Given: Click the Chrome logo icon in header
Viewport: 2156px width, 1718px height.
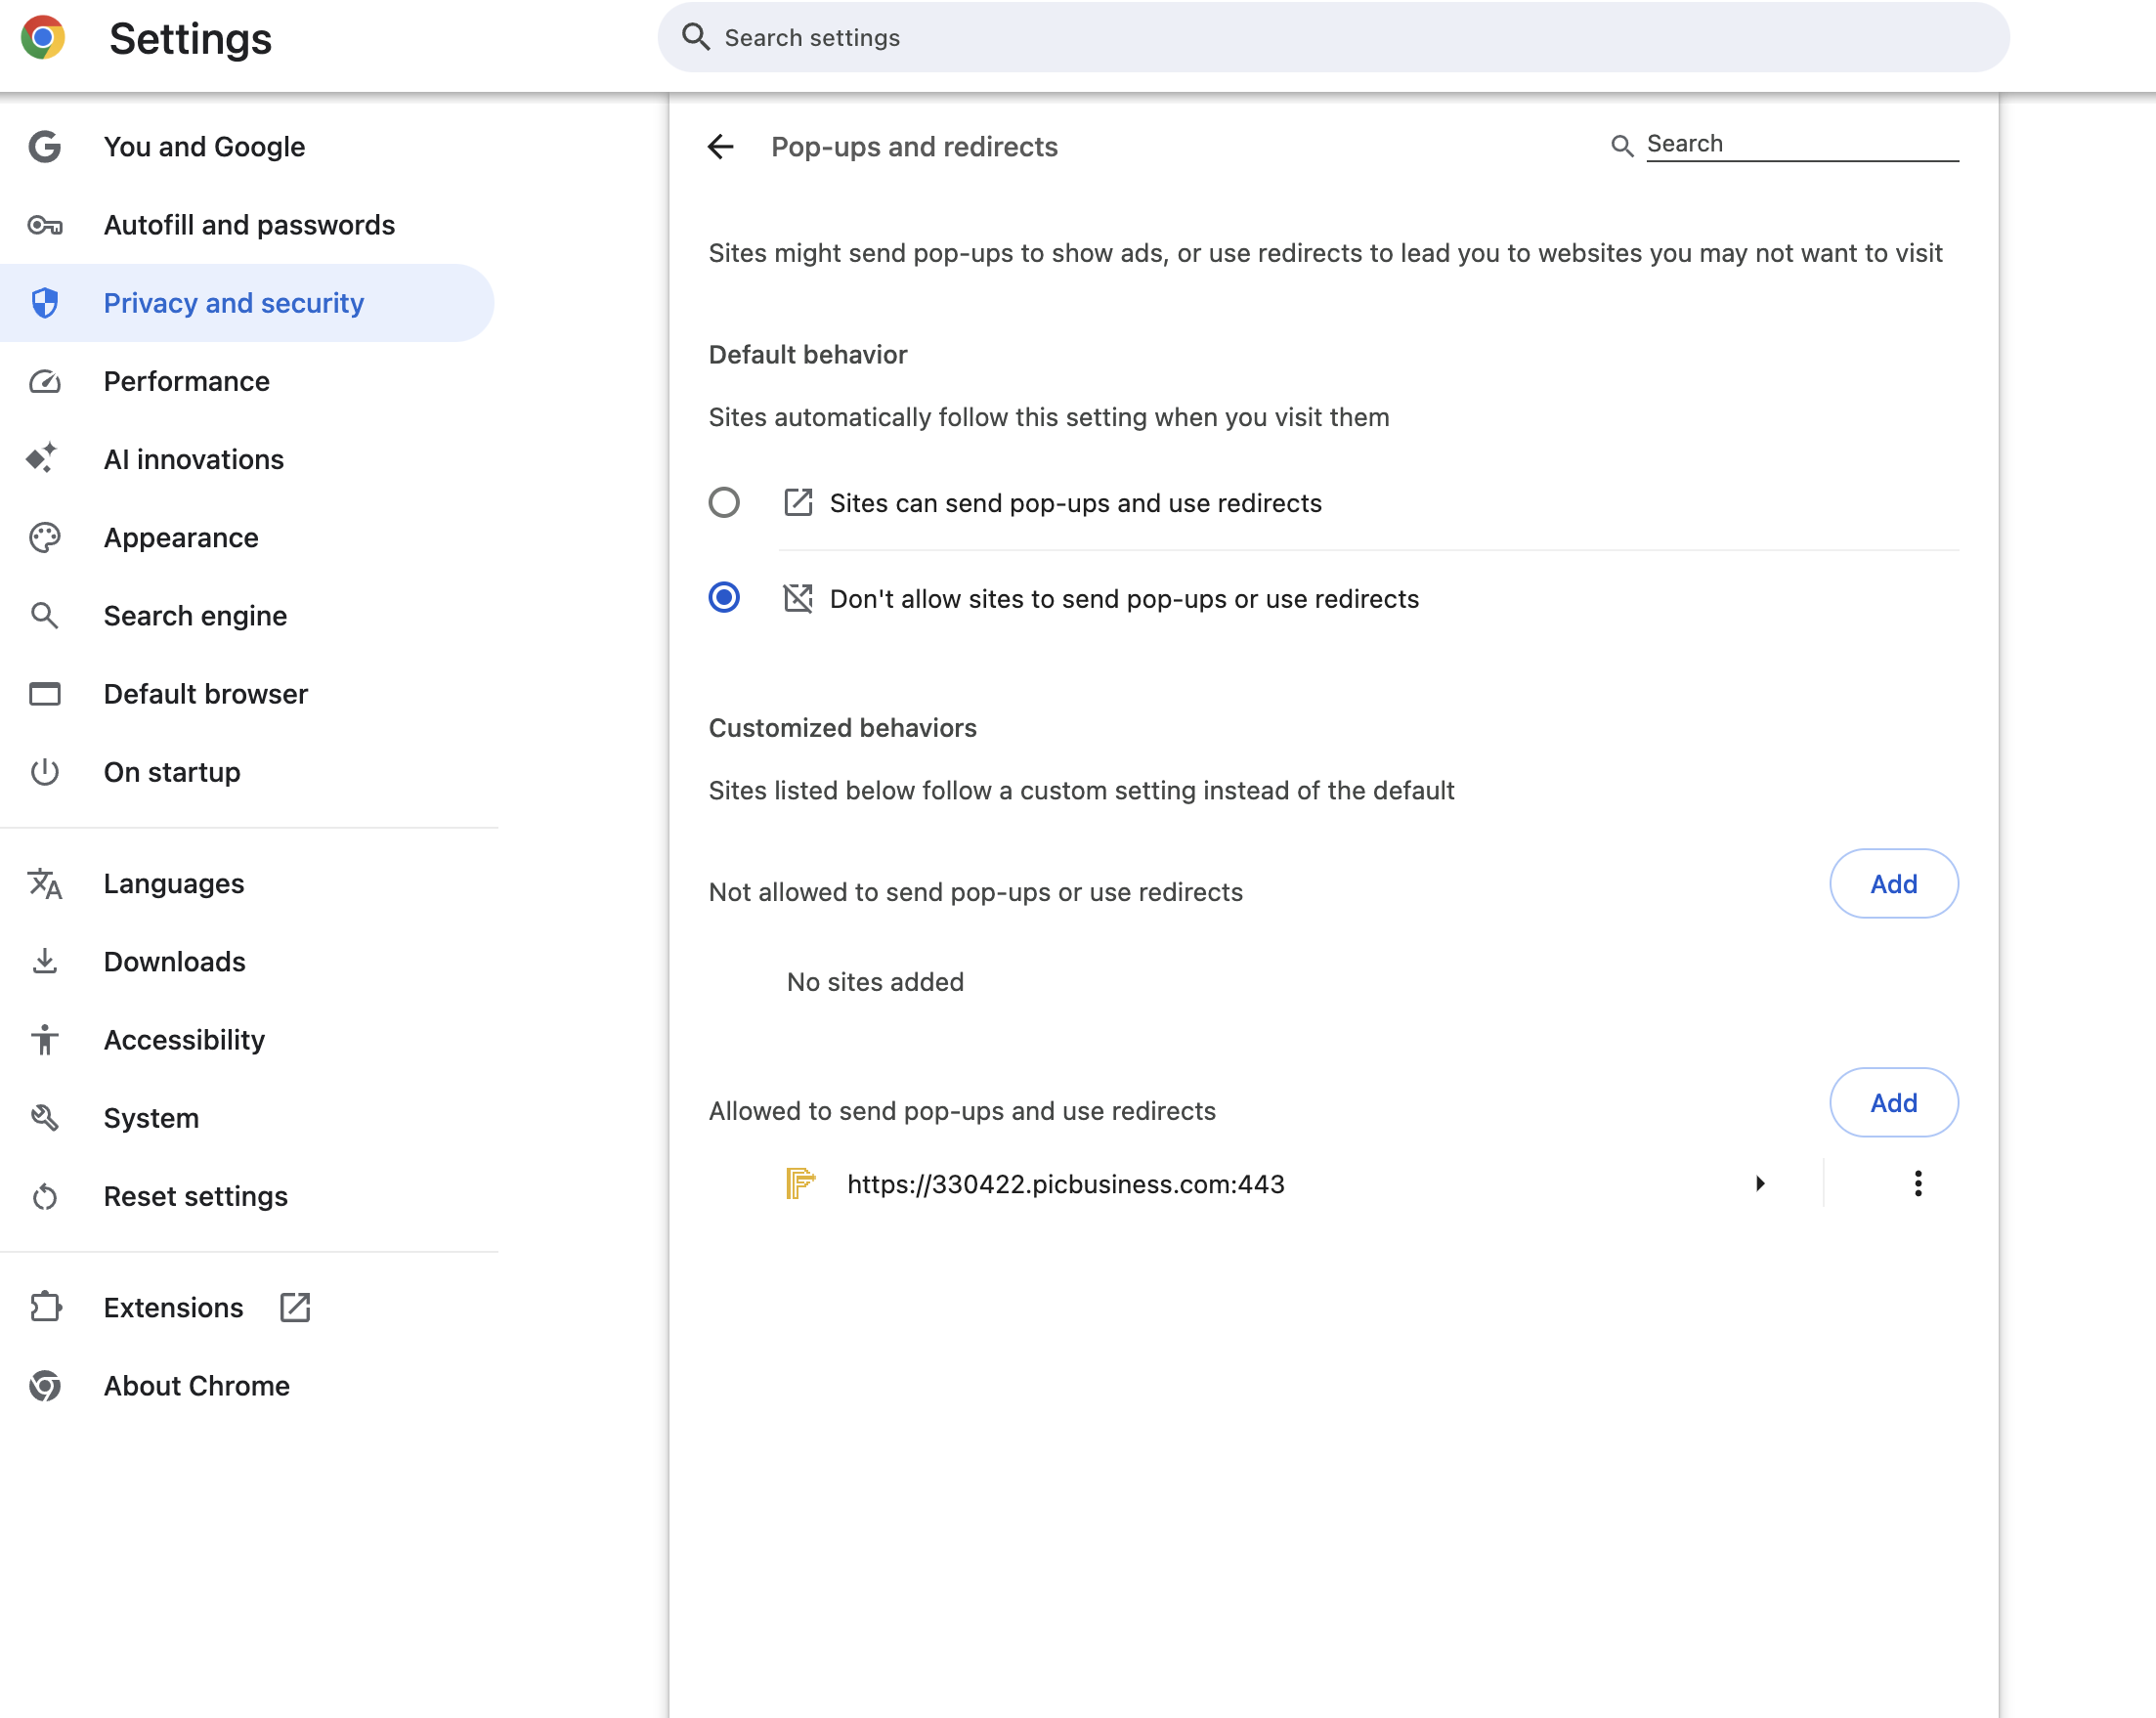Looking at the screenshot, I should click(x=43, y=38).
